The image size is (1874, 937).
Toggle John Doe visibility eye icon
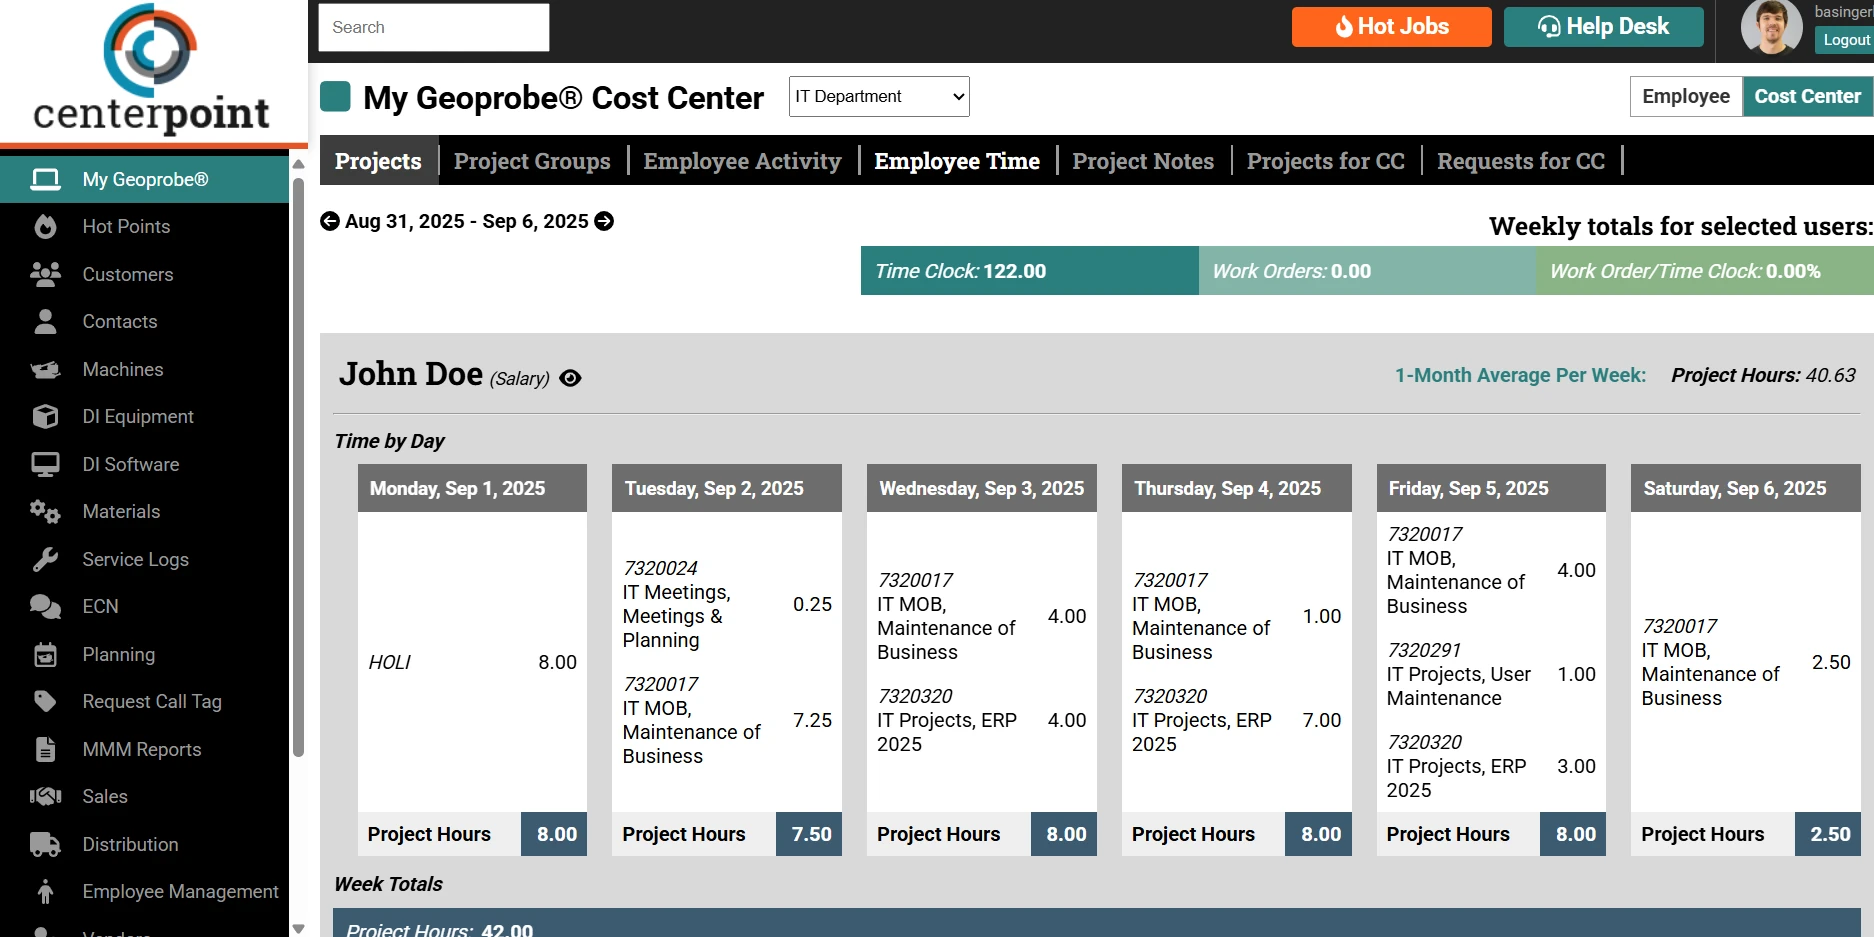pos(570,378)
